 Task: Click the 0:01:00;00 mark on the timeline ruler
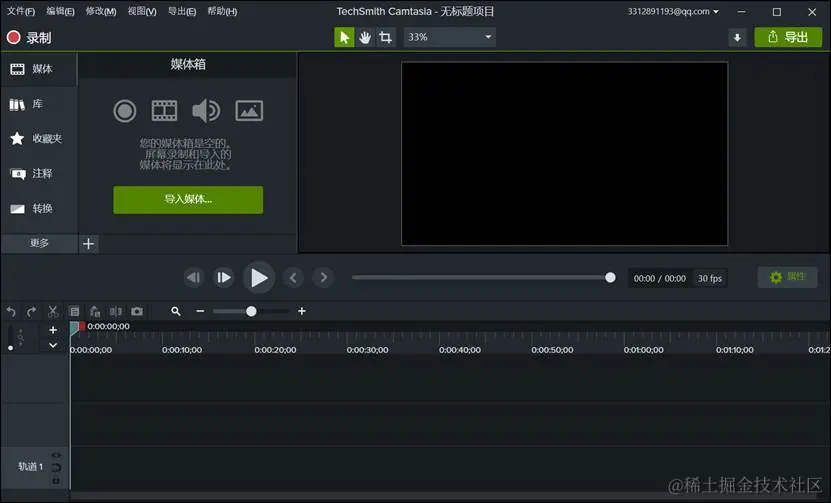(643, 350)
